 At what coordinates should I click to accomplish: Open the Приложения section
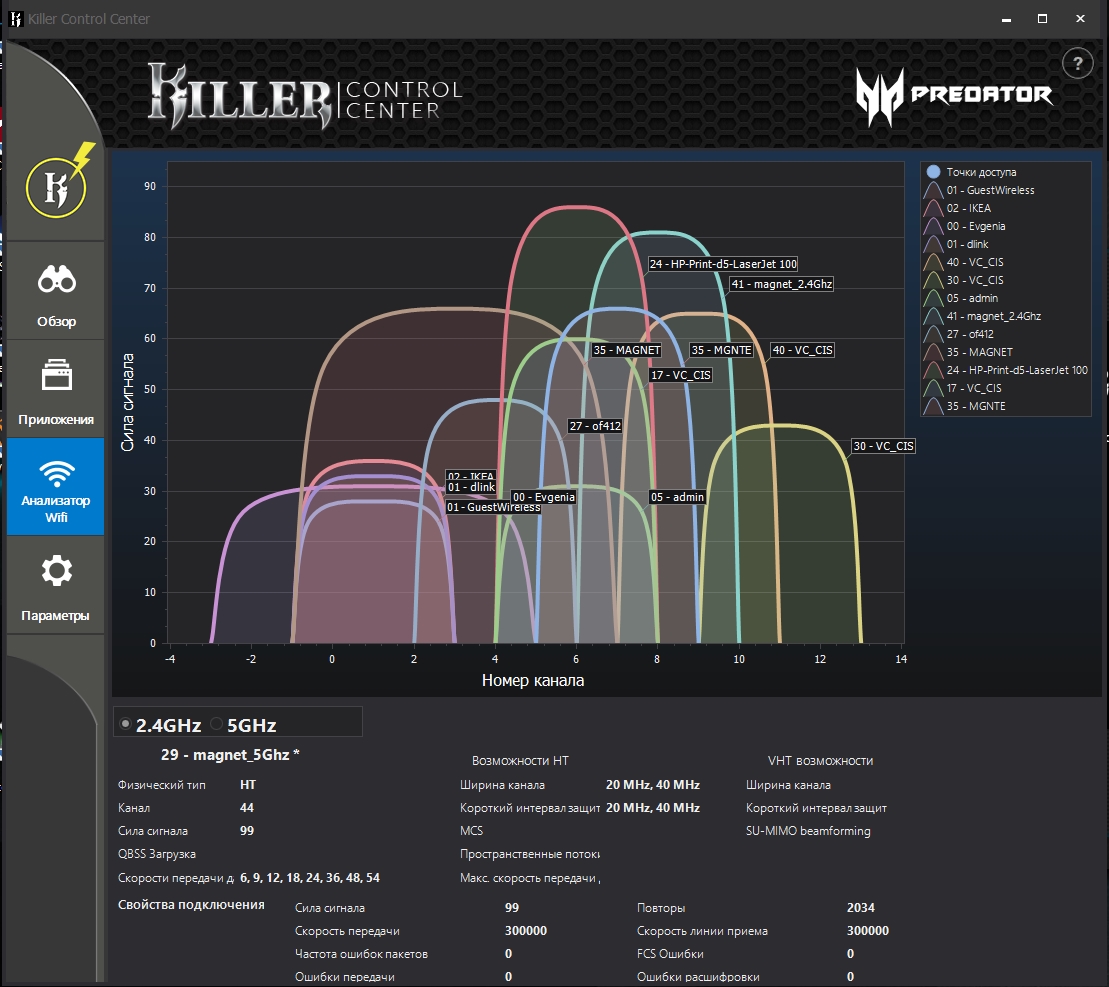(56, 390)
